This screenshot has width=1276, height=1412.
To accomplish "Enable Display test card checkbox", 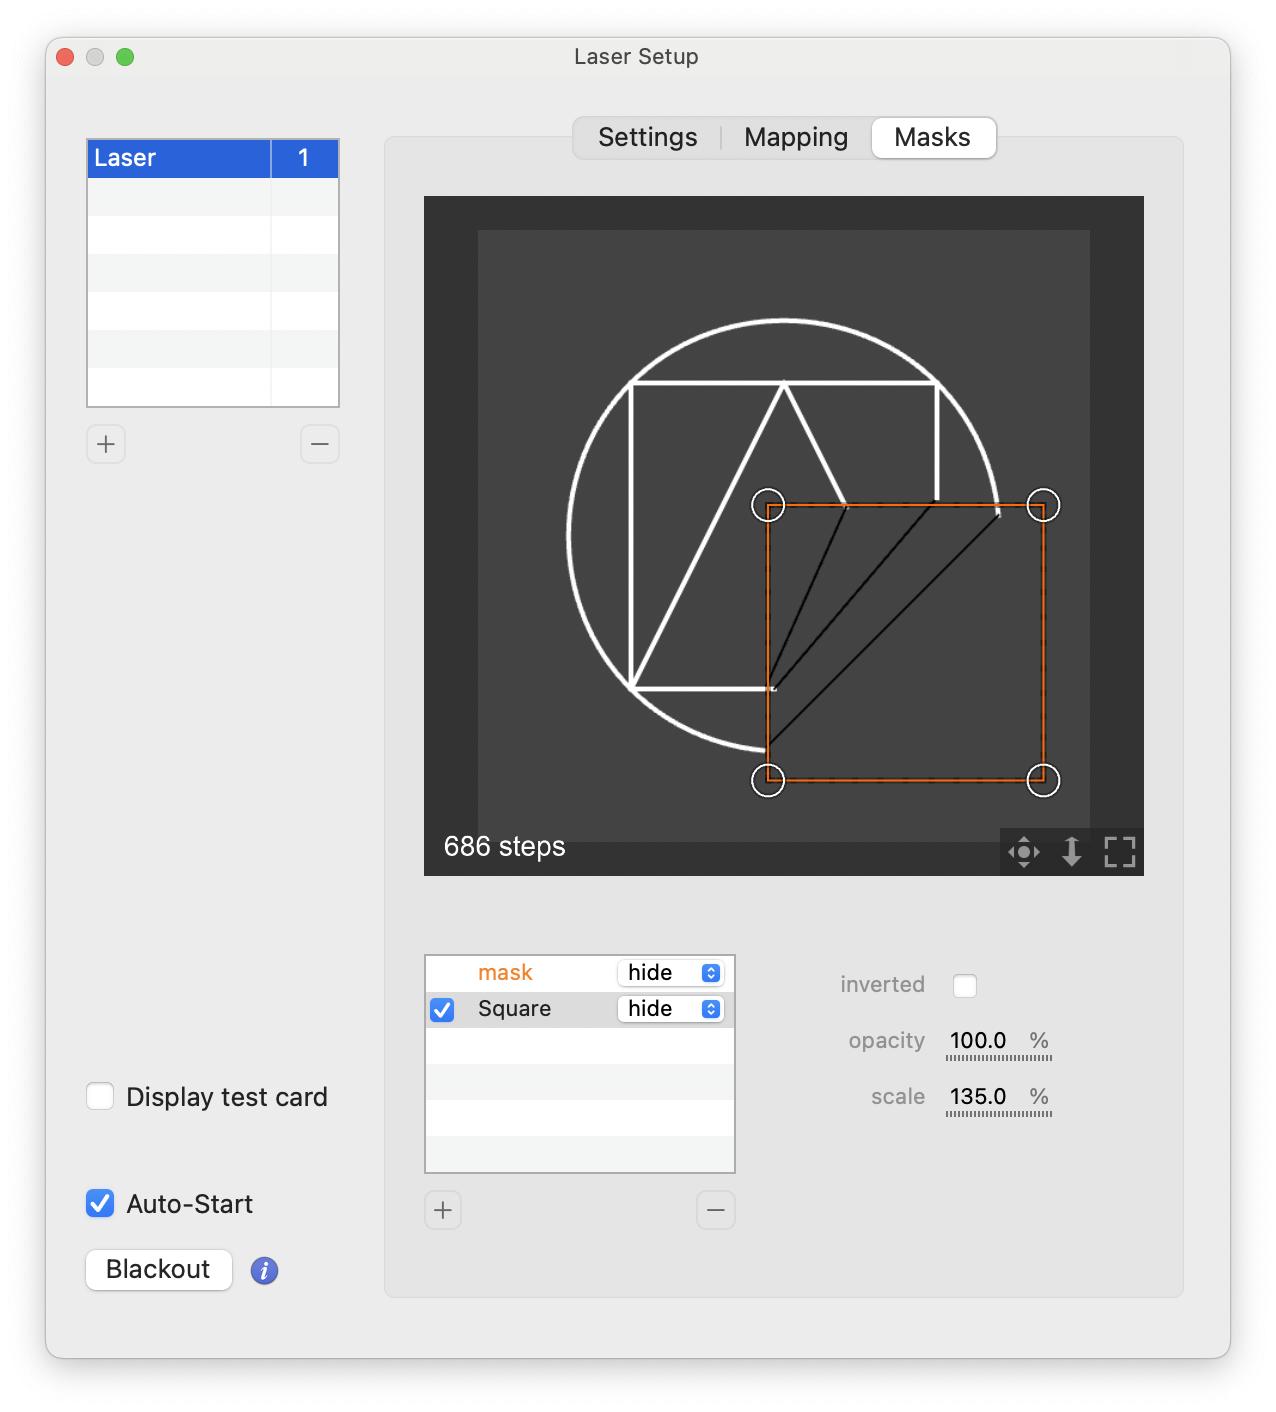I will point(100,1097).
